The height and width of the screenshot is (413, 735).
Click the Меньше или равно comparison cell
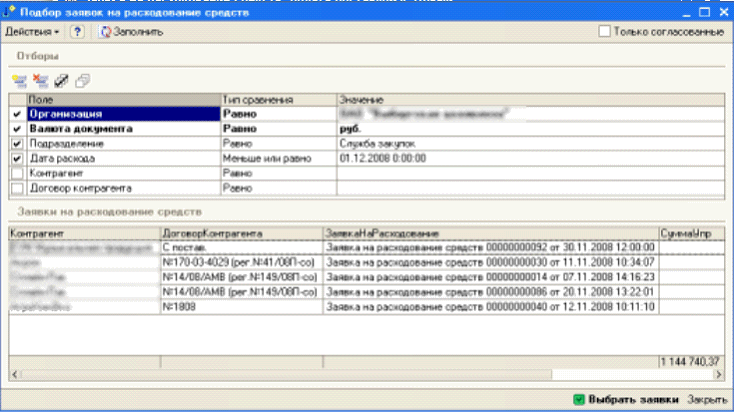click(278, 158)
